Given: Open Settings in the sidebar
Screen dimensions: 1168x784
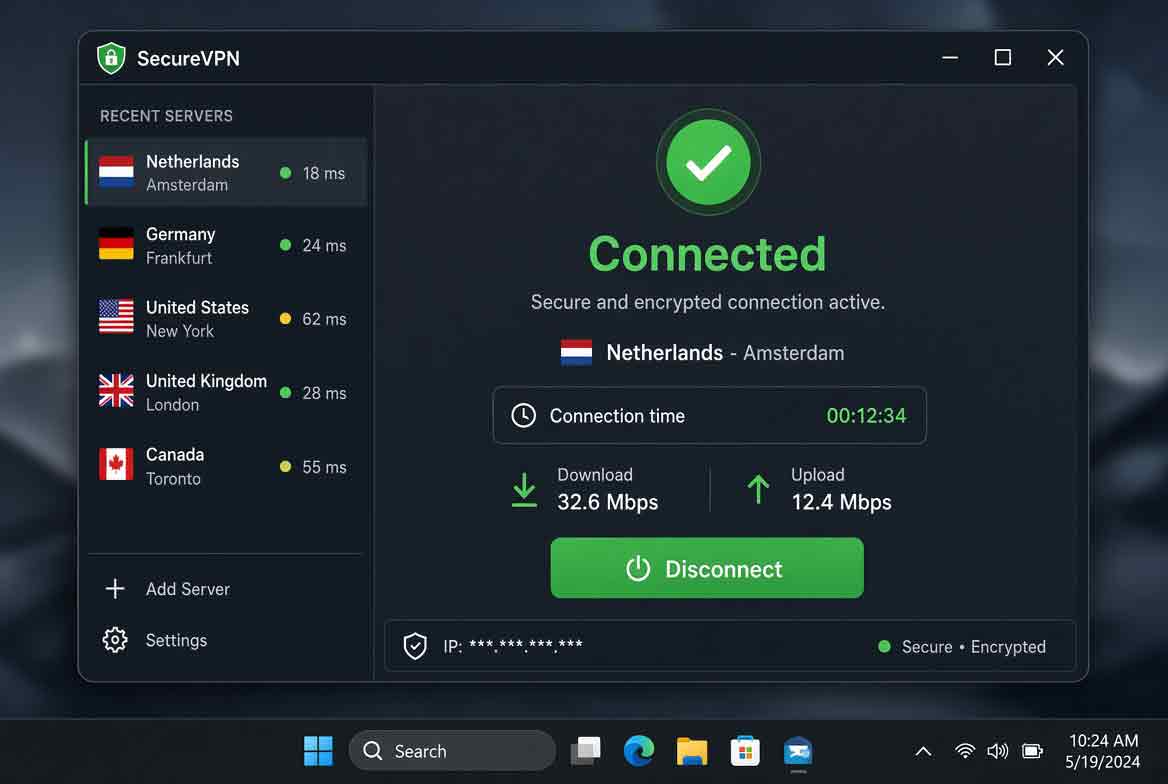Looking at the screenshot, I should click(x=155, y=640).
